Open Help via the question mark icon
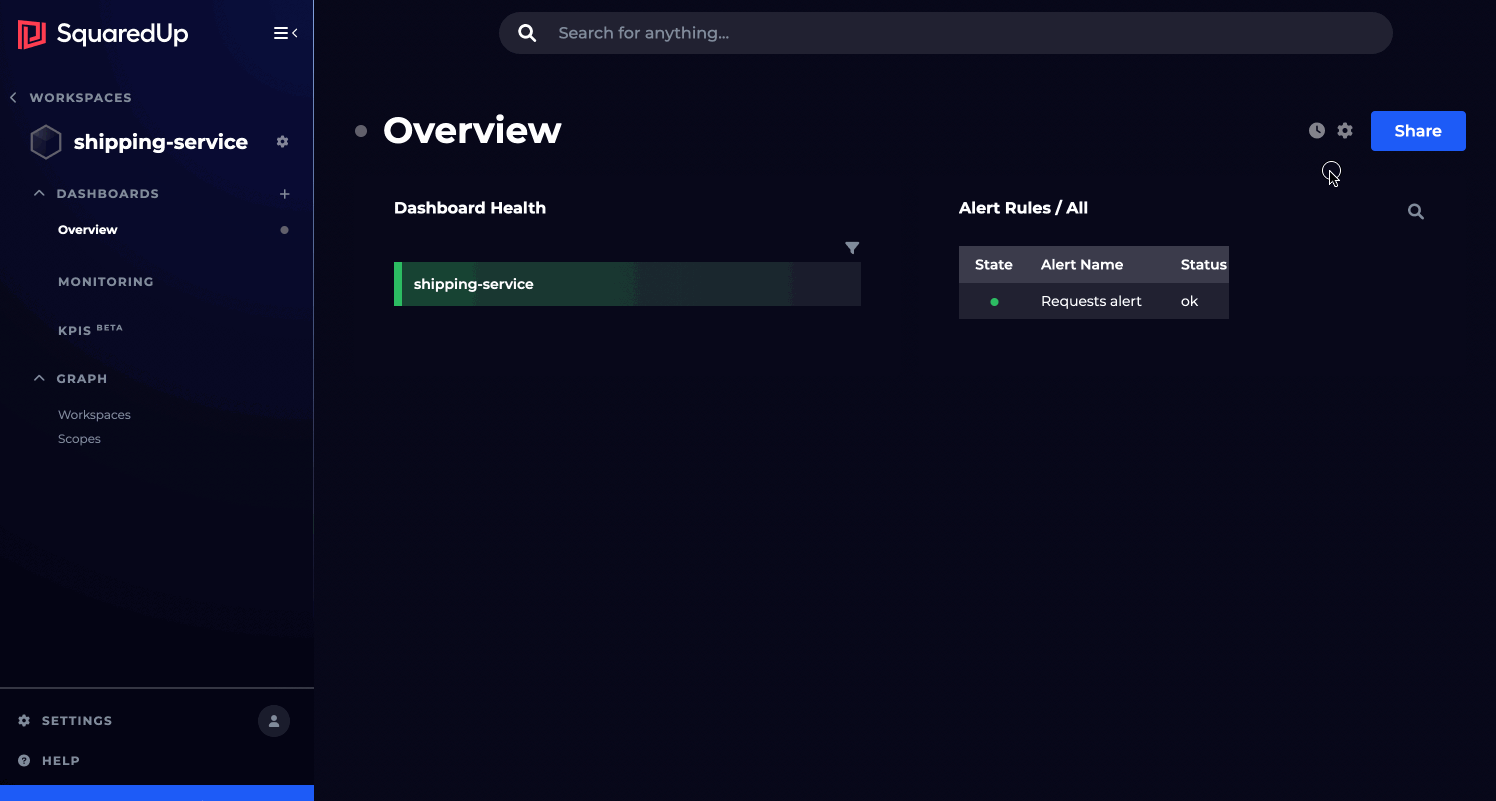Image resolution: width=1496 pixels, height=801 pixels. [x=22, y=760]
